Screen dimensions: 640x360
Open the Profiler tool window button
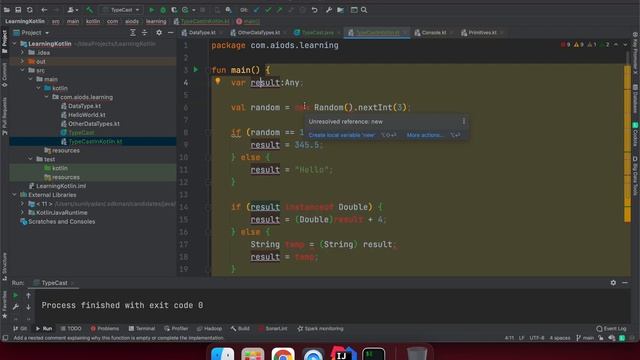[x=176, y=329]
